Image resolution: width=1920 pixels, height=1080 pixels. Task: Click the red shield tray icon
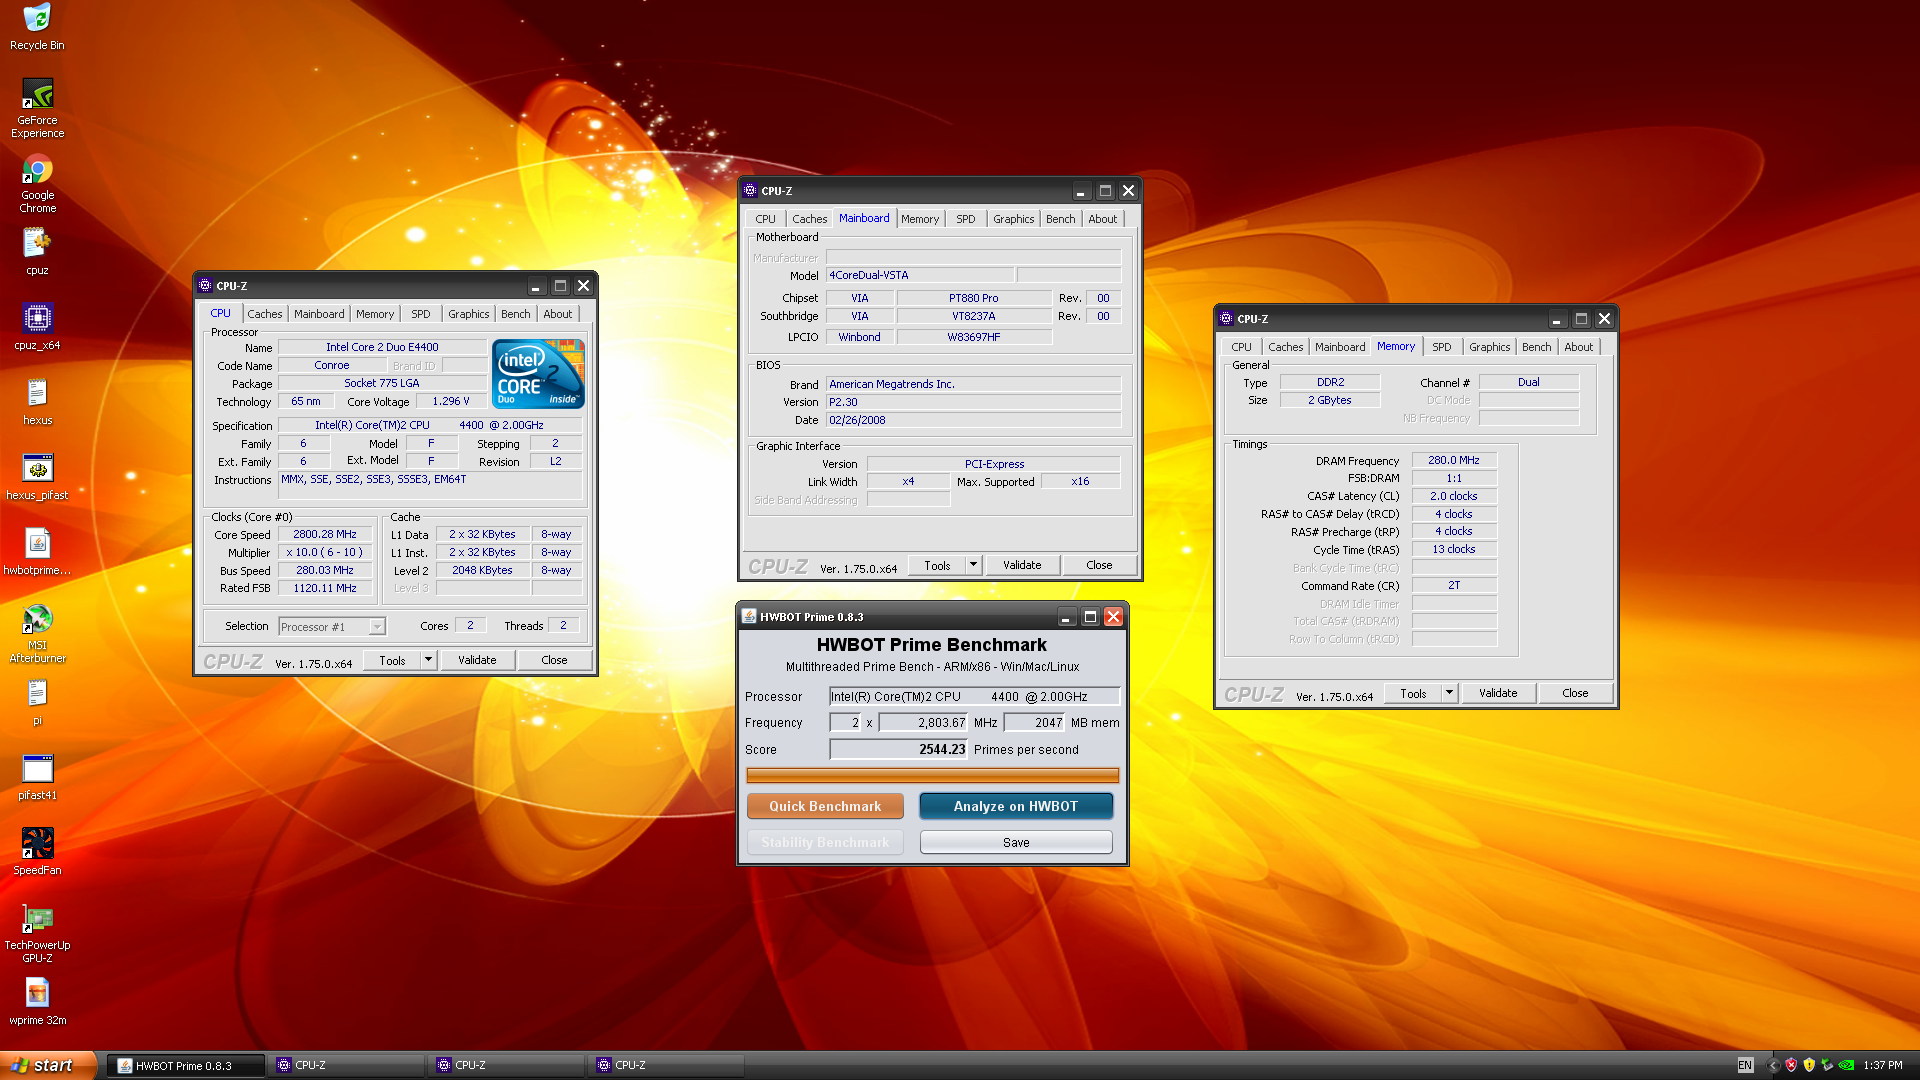(x=1791, y=1065)
